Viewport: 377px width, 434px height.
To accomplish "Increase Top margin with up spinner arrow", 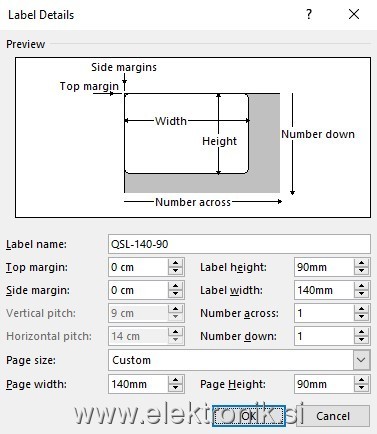I will click(x=176, y=263).
